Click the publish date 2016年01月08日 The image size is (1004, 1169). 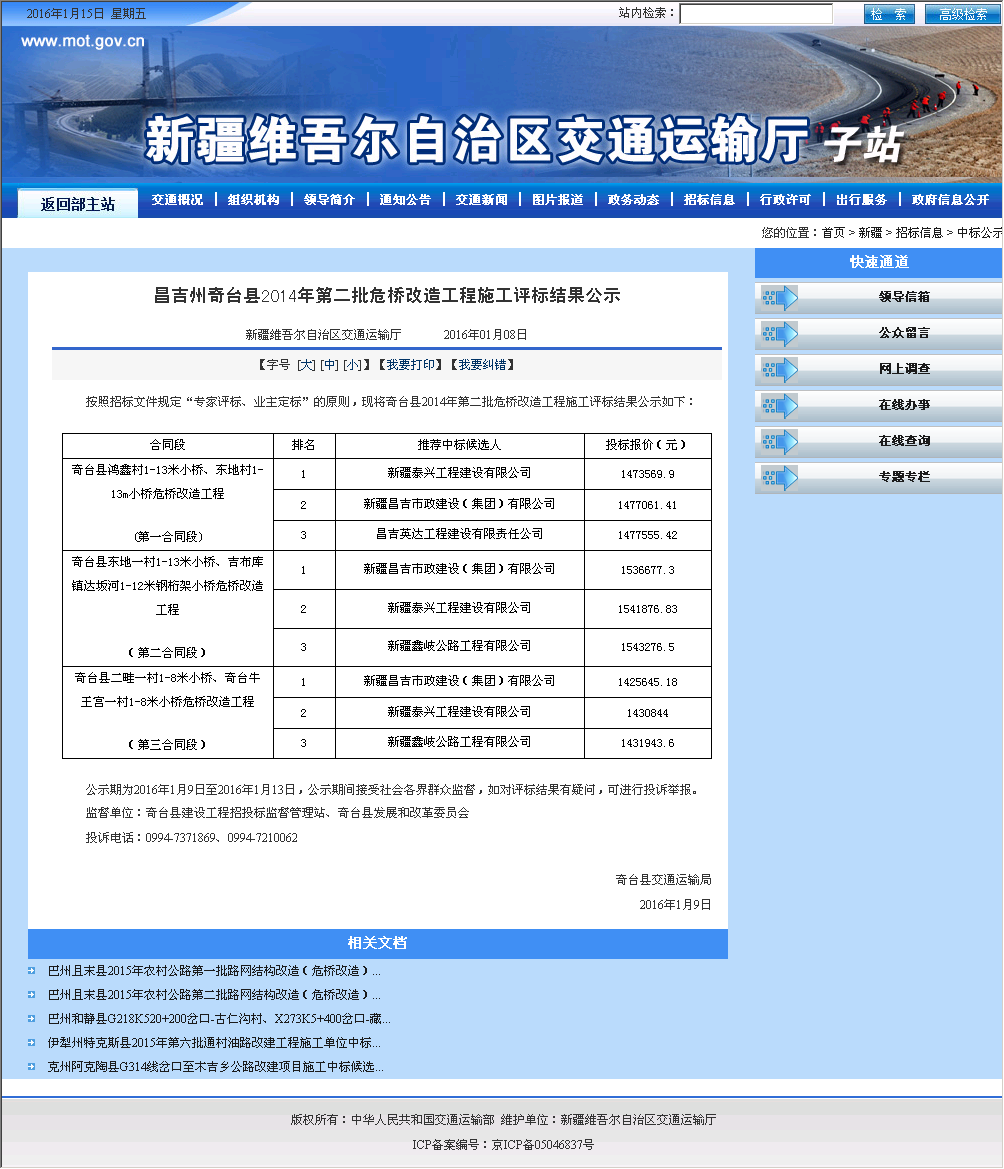tap(485, 335)
